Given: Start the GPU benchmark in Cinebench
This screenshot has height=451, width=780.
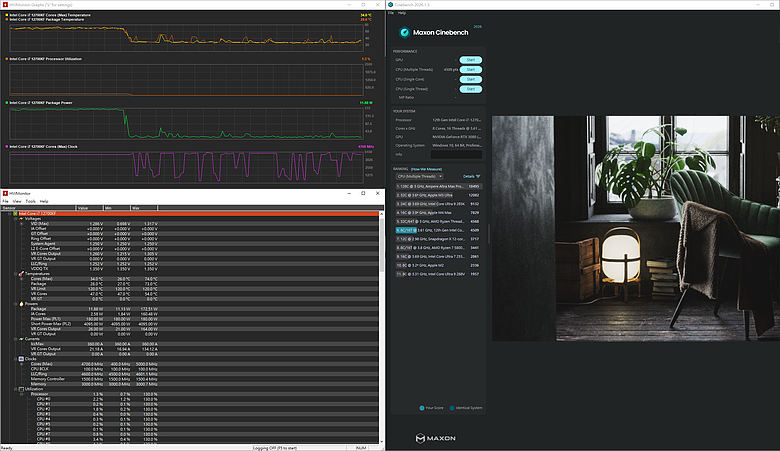Looking at the screenshot, I should click(471, 60).
